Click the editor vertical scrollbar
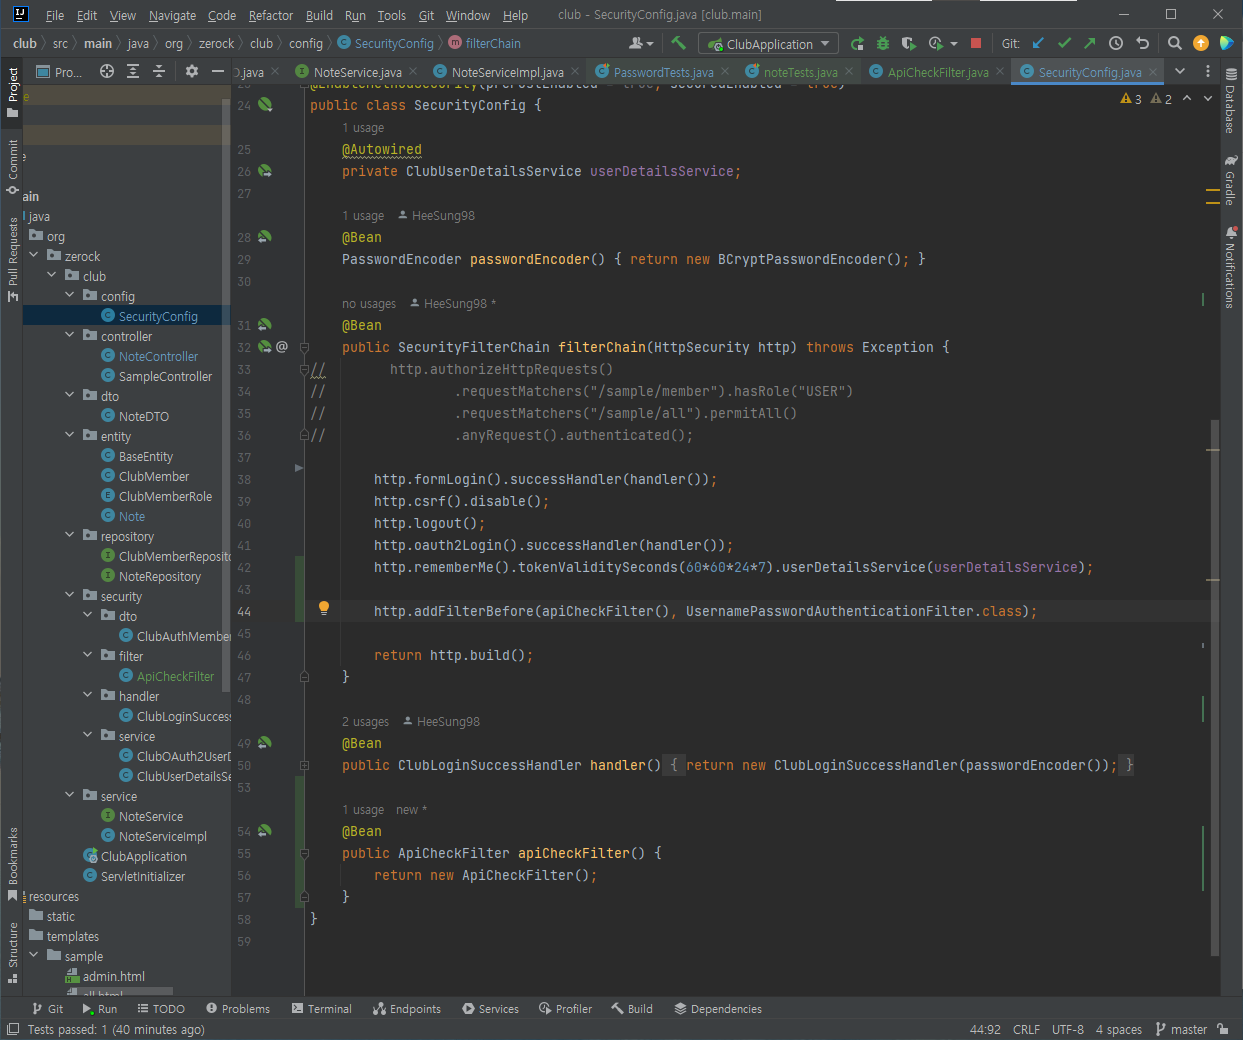Image resolution: width=1243 pixels, height=1040 pixels. [x=1215, y=690]
